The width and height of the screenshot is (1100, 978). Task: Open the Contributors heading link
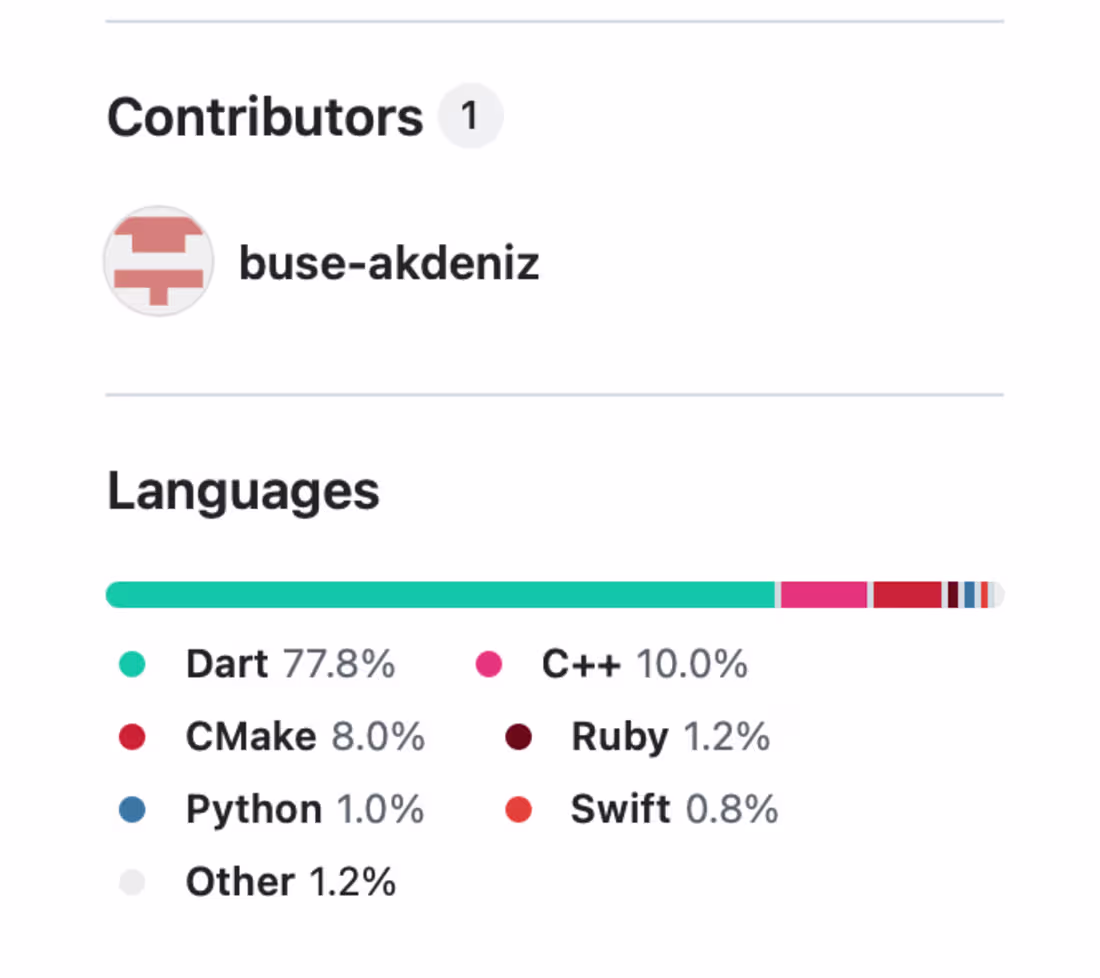[265, 116]
